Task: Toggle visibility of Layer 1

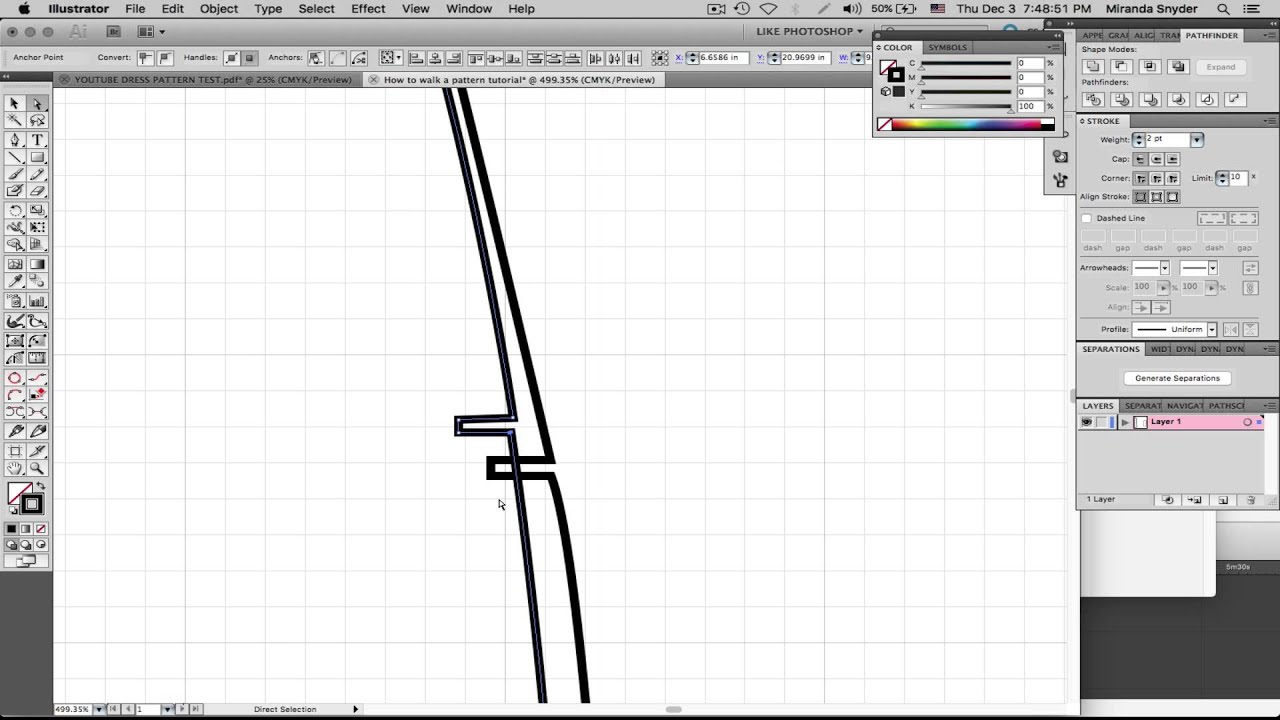Action: coord(1087,422)
